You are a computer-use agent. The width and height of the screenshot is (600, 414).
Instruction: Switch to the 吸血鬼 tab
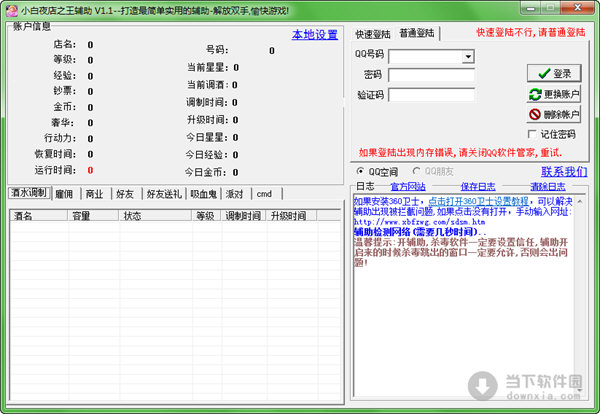click(x=204, y=194)
